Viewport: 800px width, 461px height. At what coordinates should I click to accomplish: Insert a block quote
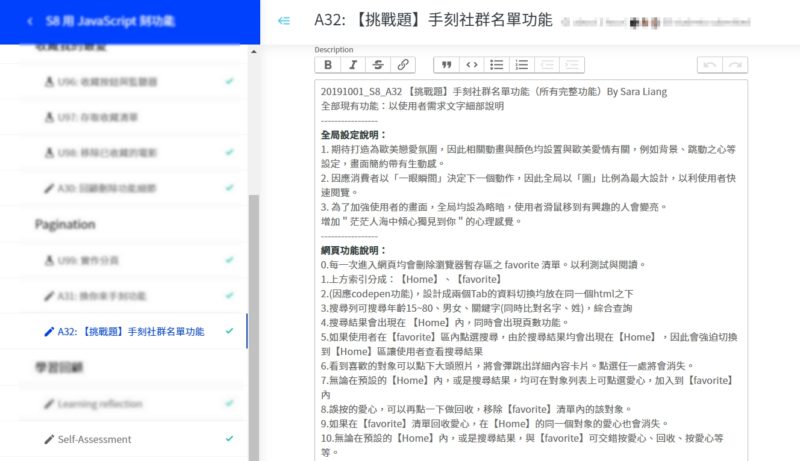point(446,65)
